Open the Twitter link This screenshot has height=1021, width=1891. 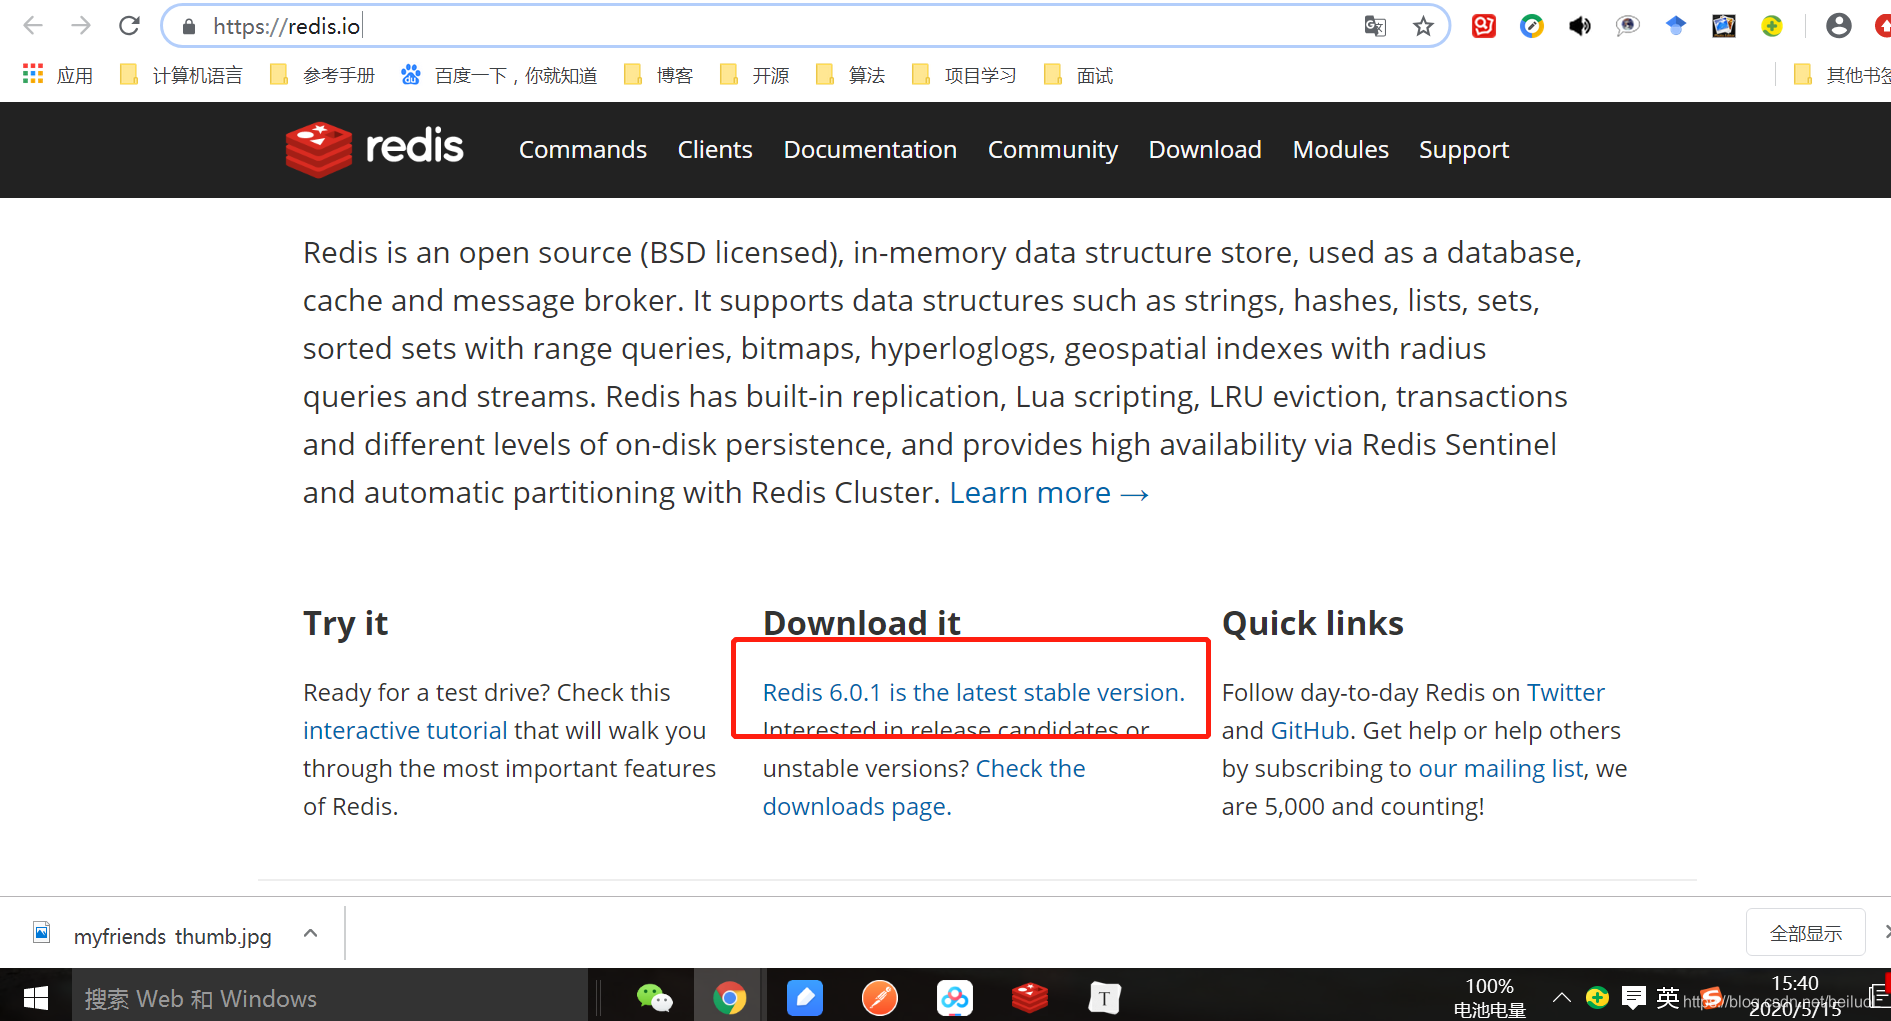click(x=1565, y=692)
